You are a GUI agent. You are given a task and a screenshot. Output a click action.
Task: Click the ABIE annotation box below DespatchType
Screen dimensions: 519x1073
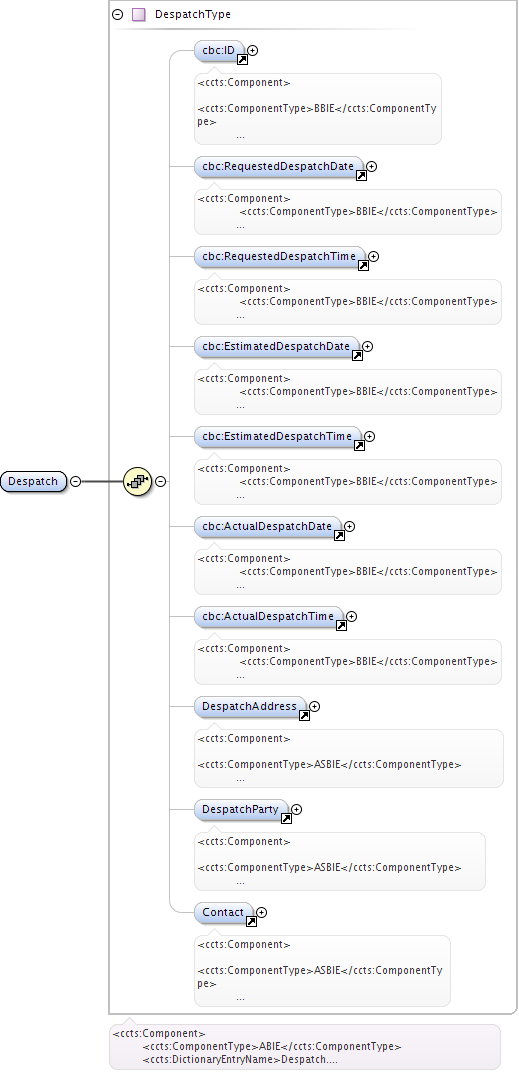pos(305,1046)
